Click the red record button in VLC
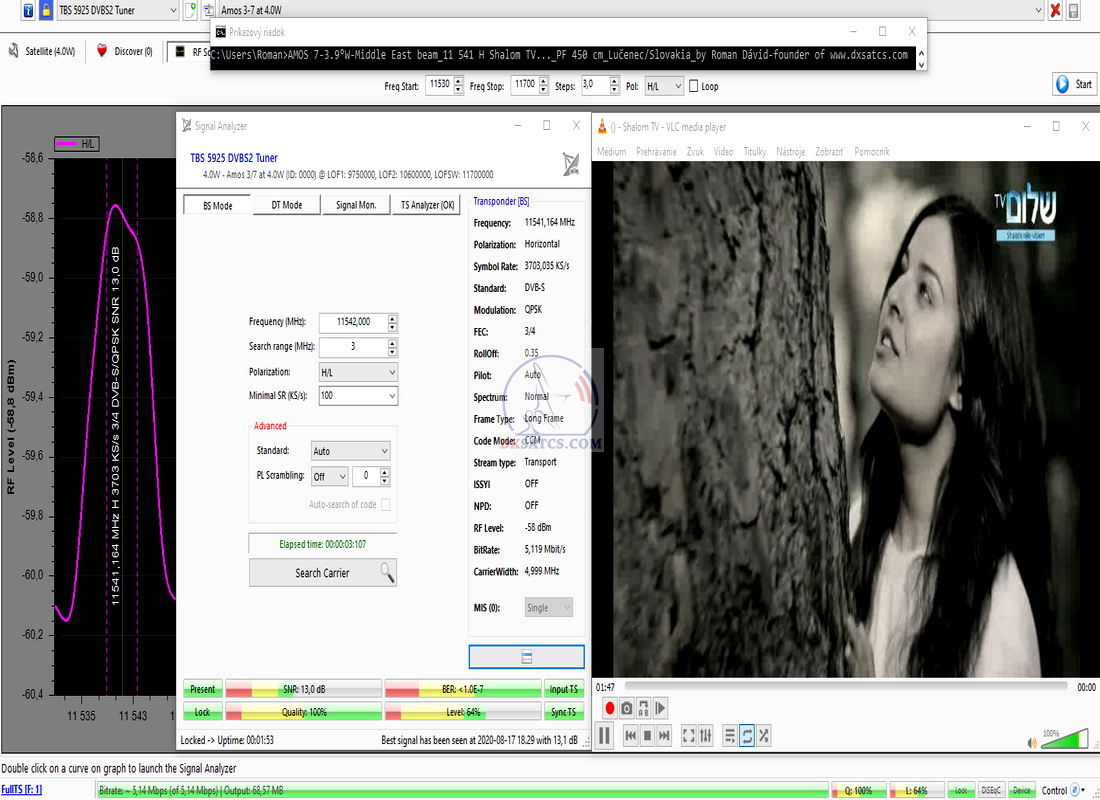This screenshot has width=1100, height=800. pos(609,708)
